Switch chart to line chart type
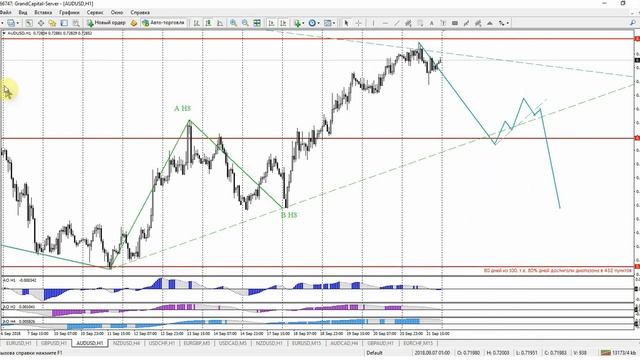 tap(220, 23)
